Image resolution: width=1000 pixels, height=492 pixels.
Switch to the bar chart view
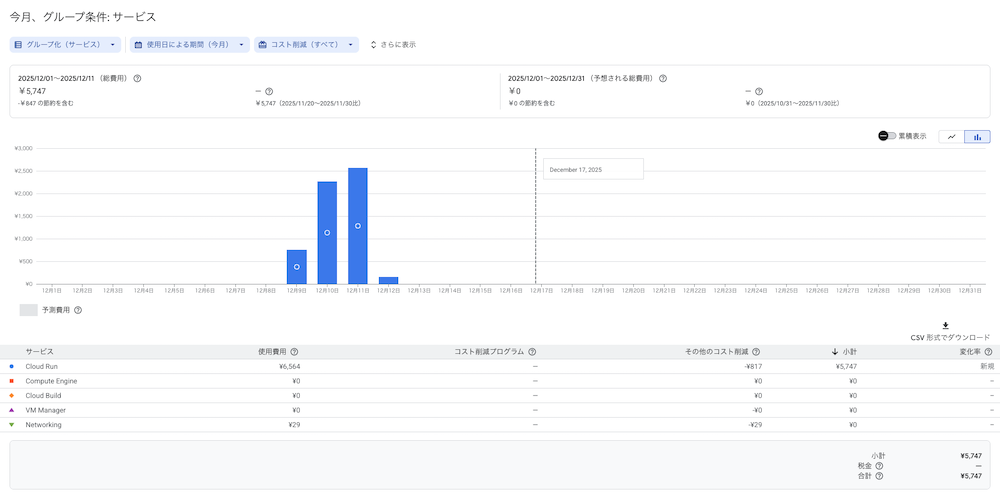[x=977, y=136]
